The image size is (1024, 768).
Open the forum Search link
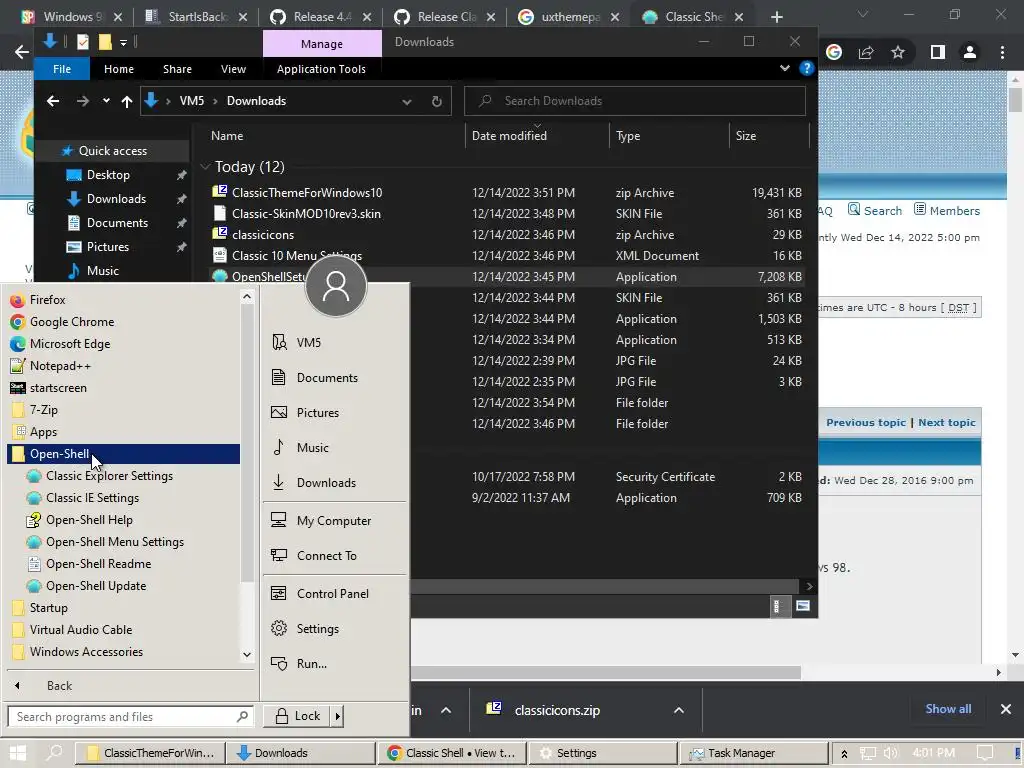874,210
